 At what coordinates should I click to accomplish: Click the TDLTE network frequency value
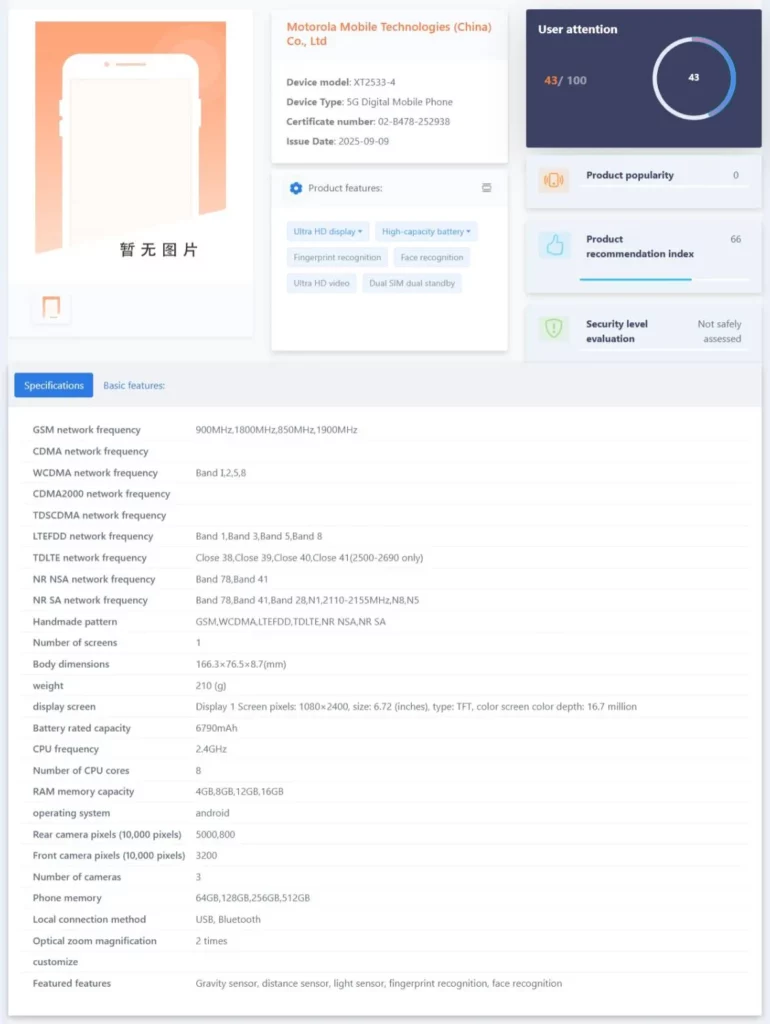click(309, 558)
